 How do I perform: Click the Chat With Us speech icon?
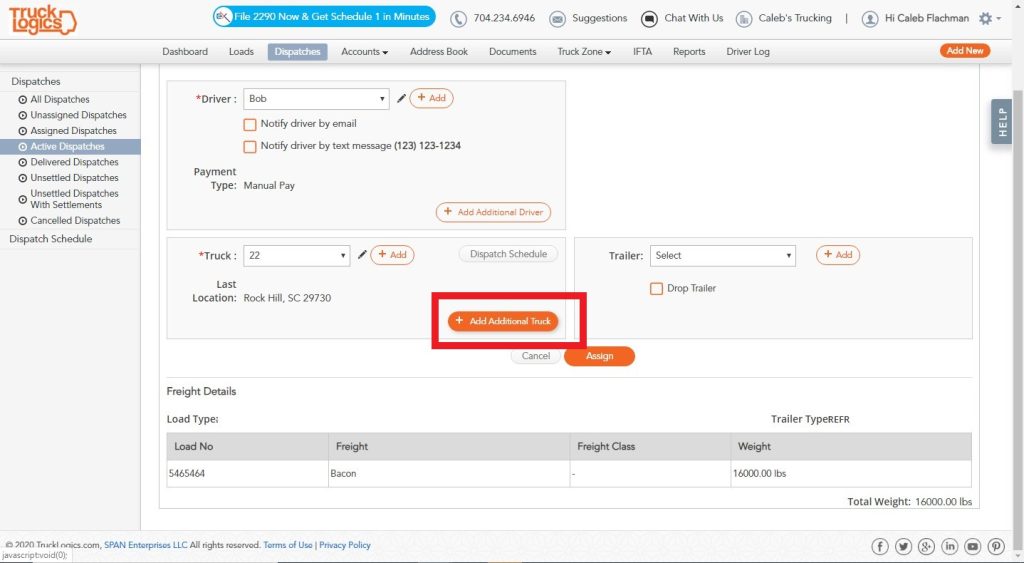click(649, 19)
